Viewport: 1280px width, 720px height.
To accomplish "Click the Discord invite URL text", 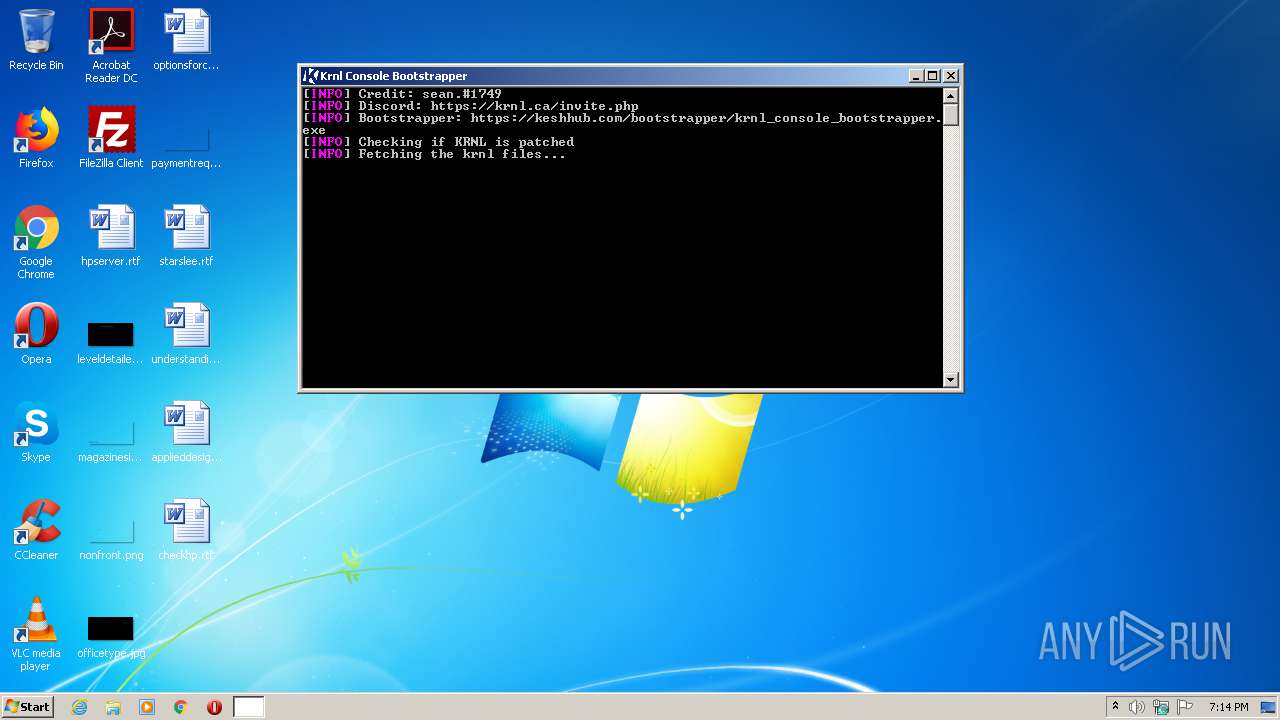I will [534, 106].
